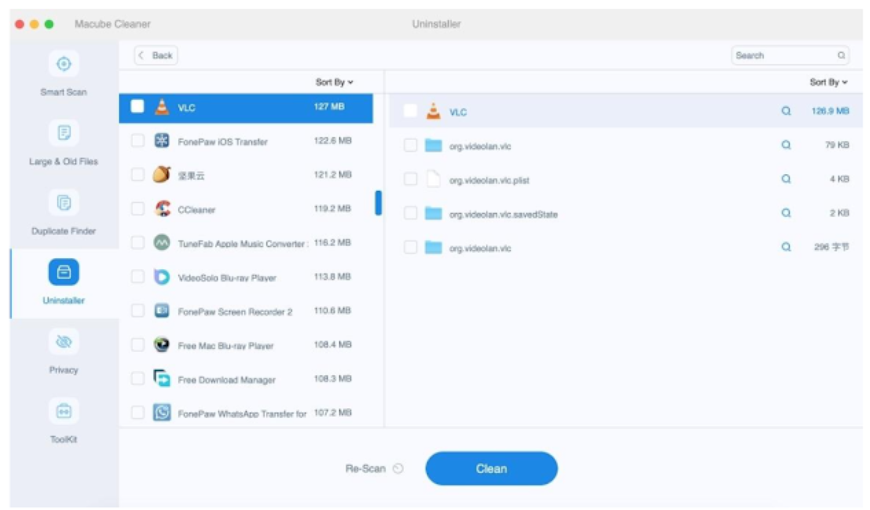The height and width of the screenshot is (510, 870).
Task: Click the FonePaw iOS Transfer app icon
Action: [161, 141]
